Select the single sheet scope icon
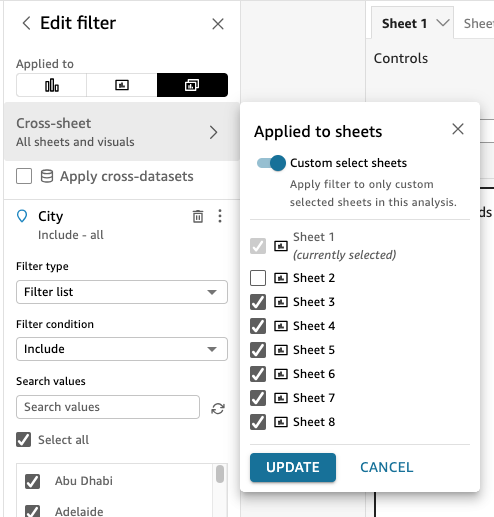Screen dimensions: 494x517 [x=122, y=85]
